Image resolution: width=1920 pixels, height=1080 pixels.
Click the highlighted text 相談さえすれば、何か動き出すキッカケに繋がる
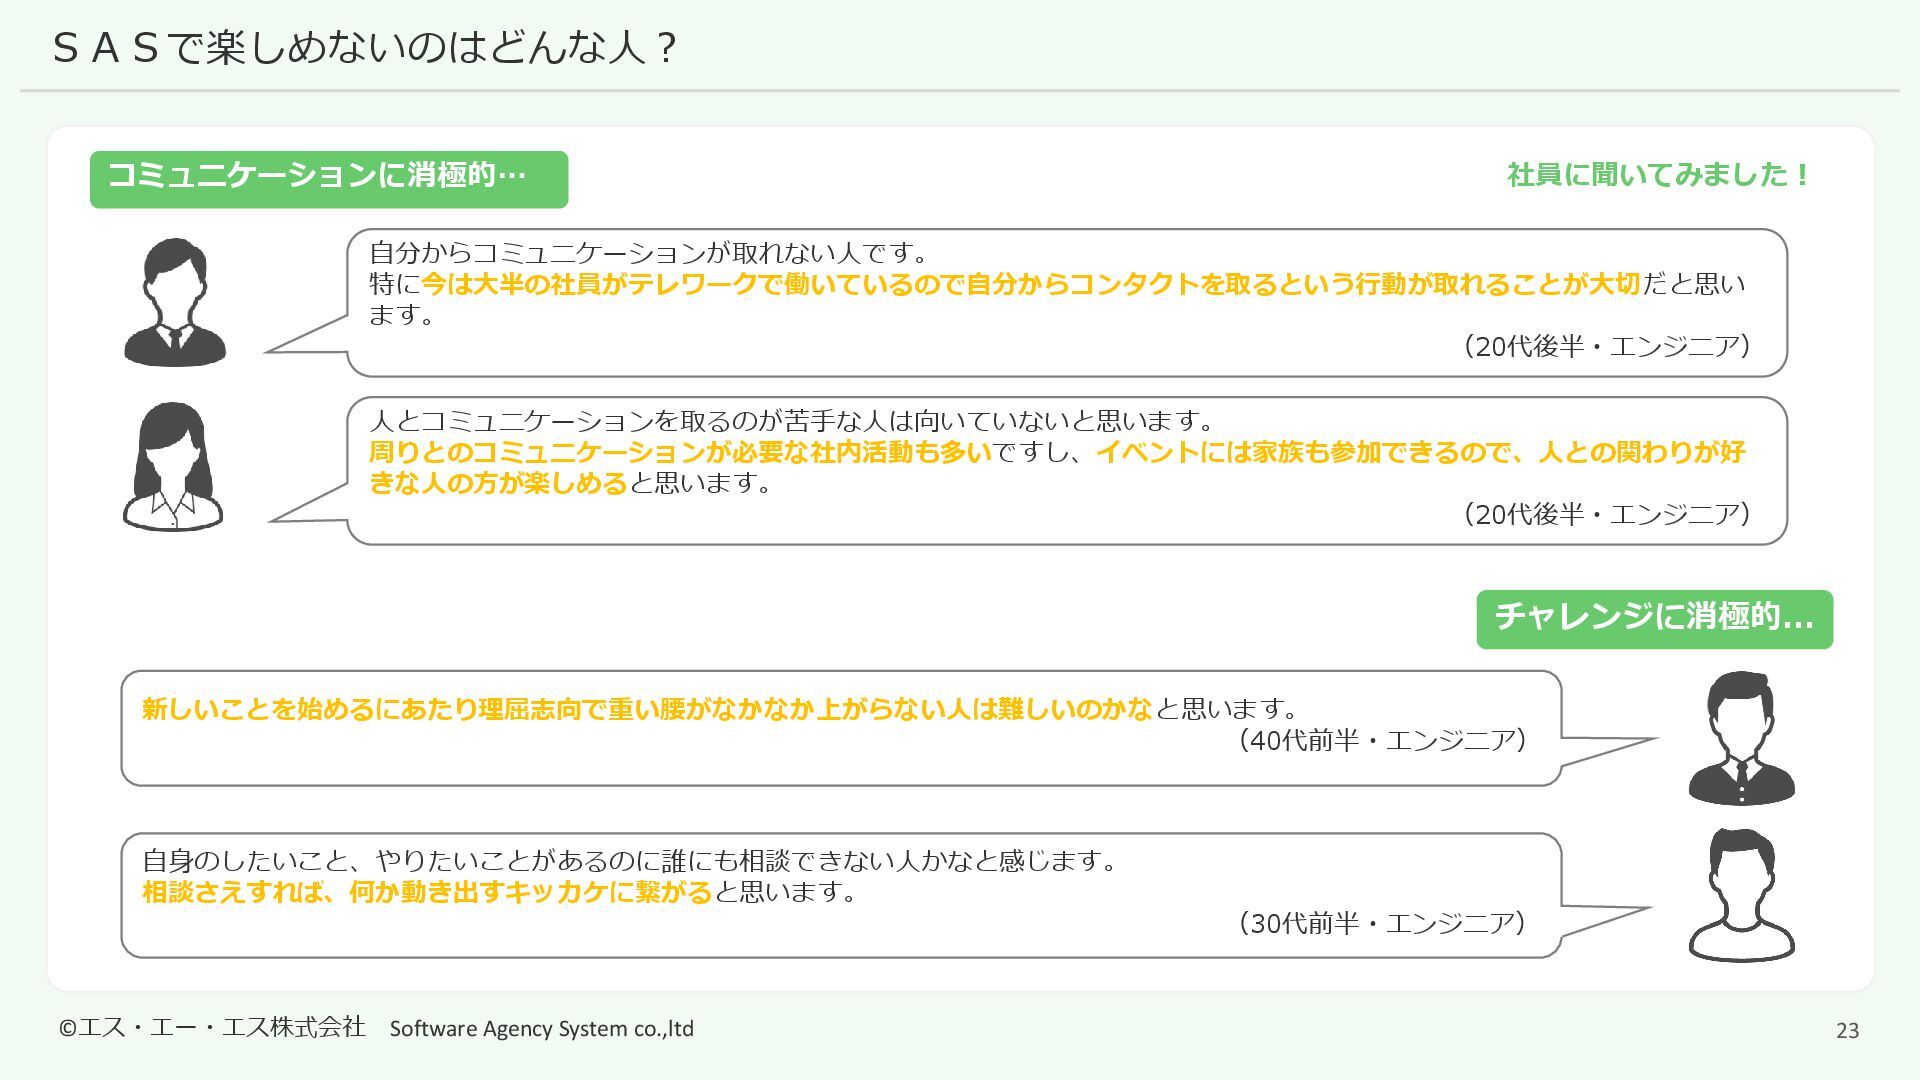click(427, 891)
